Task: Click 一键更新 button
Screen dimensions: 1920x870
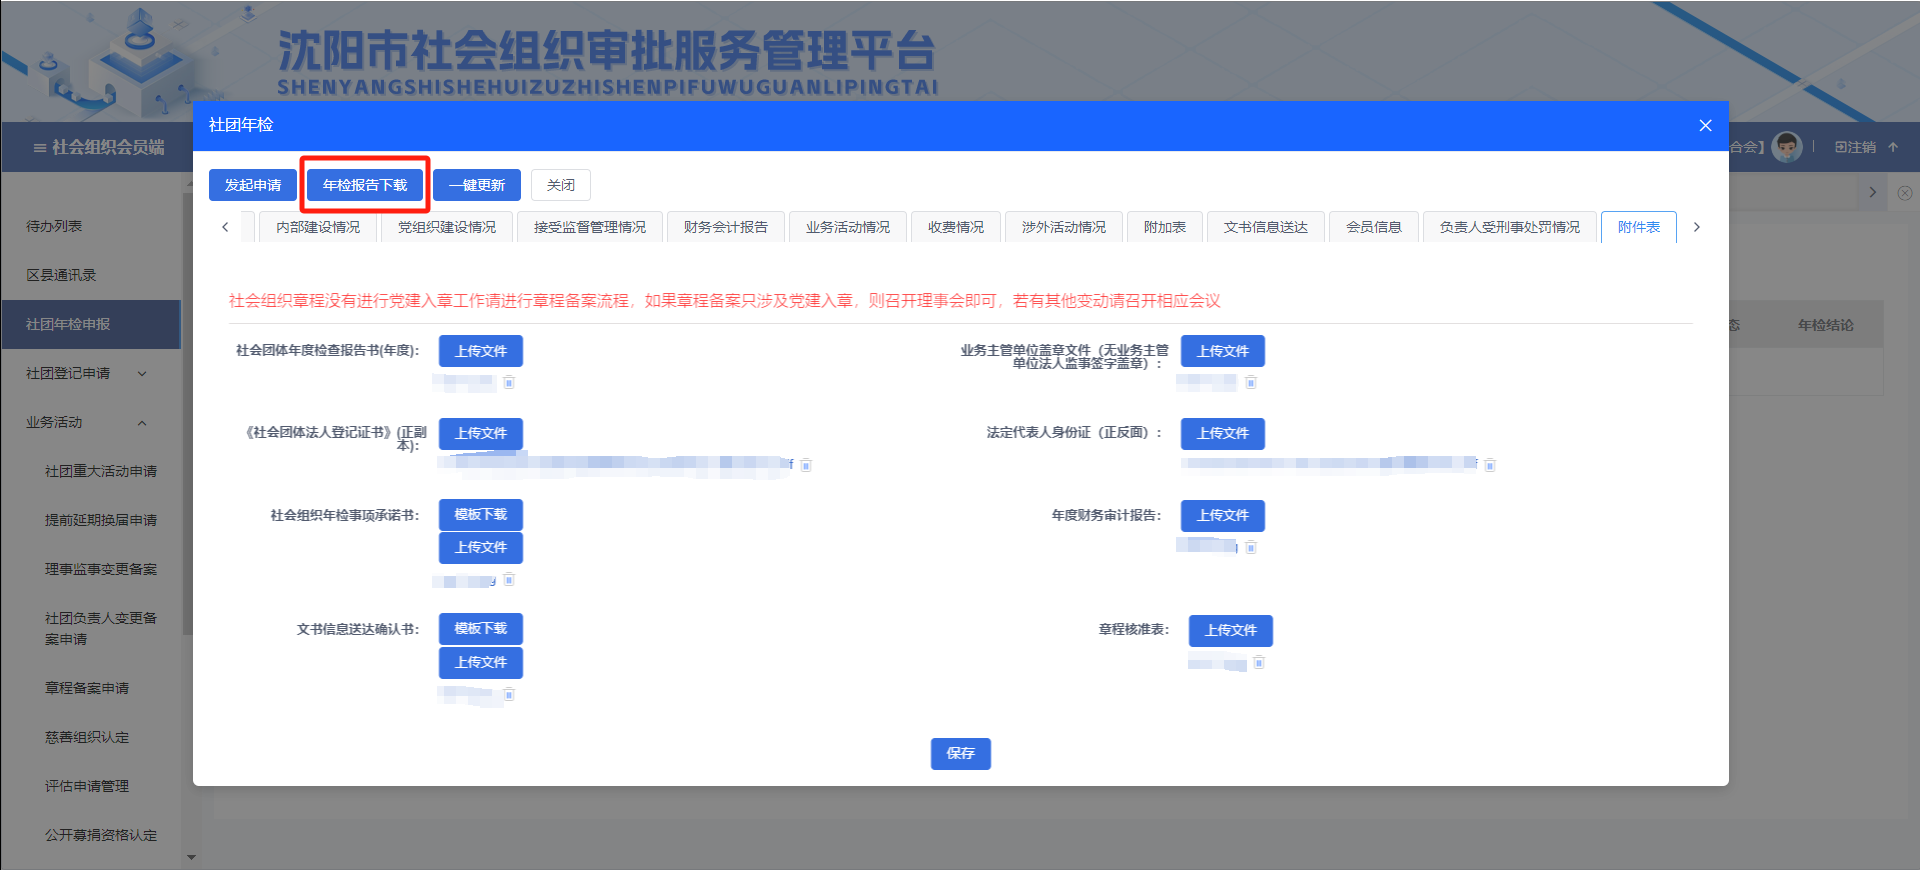Action: (x=477, y=185)
